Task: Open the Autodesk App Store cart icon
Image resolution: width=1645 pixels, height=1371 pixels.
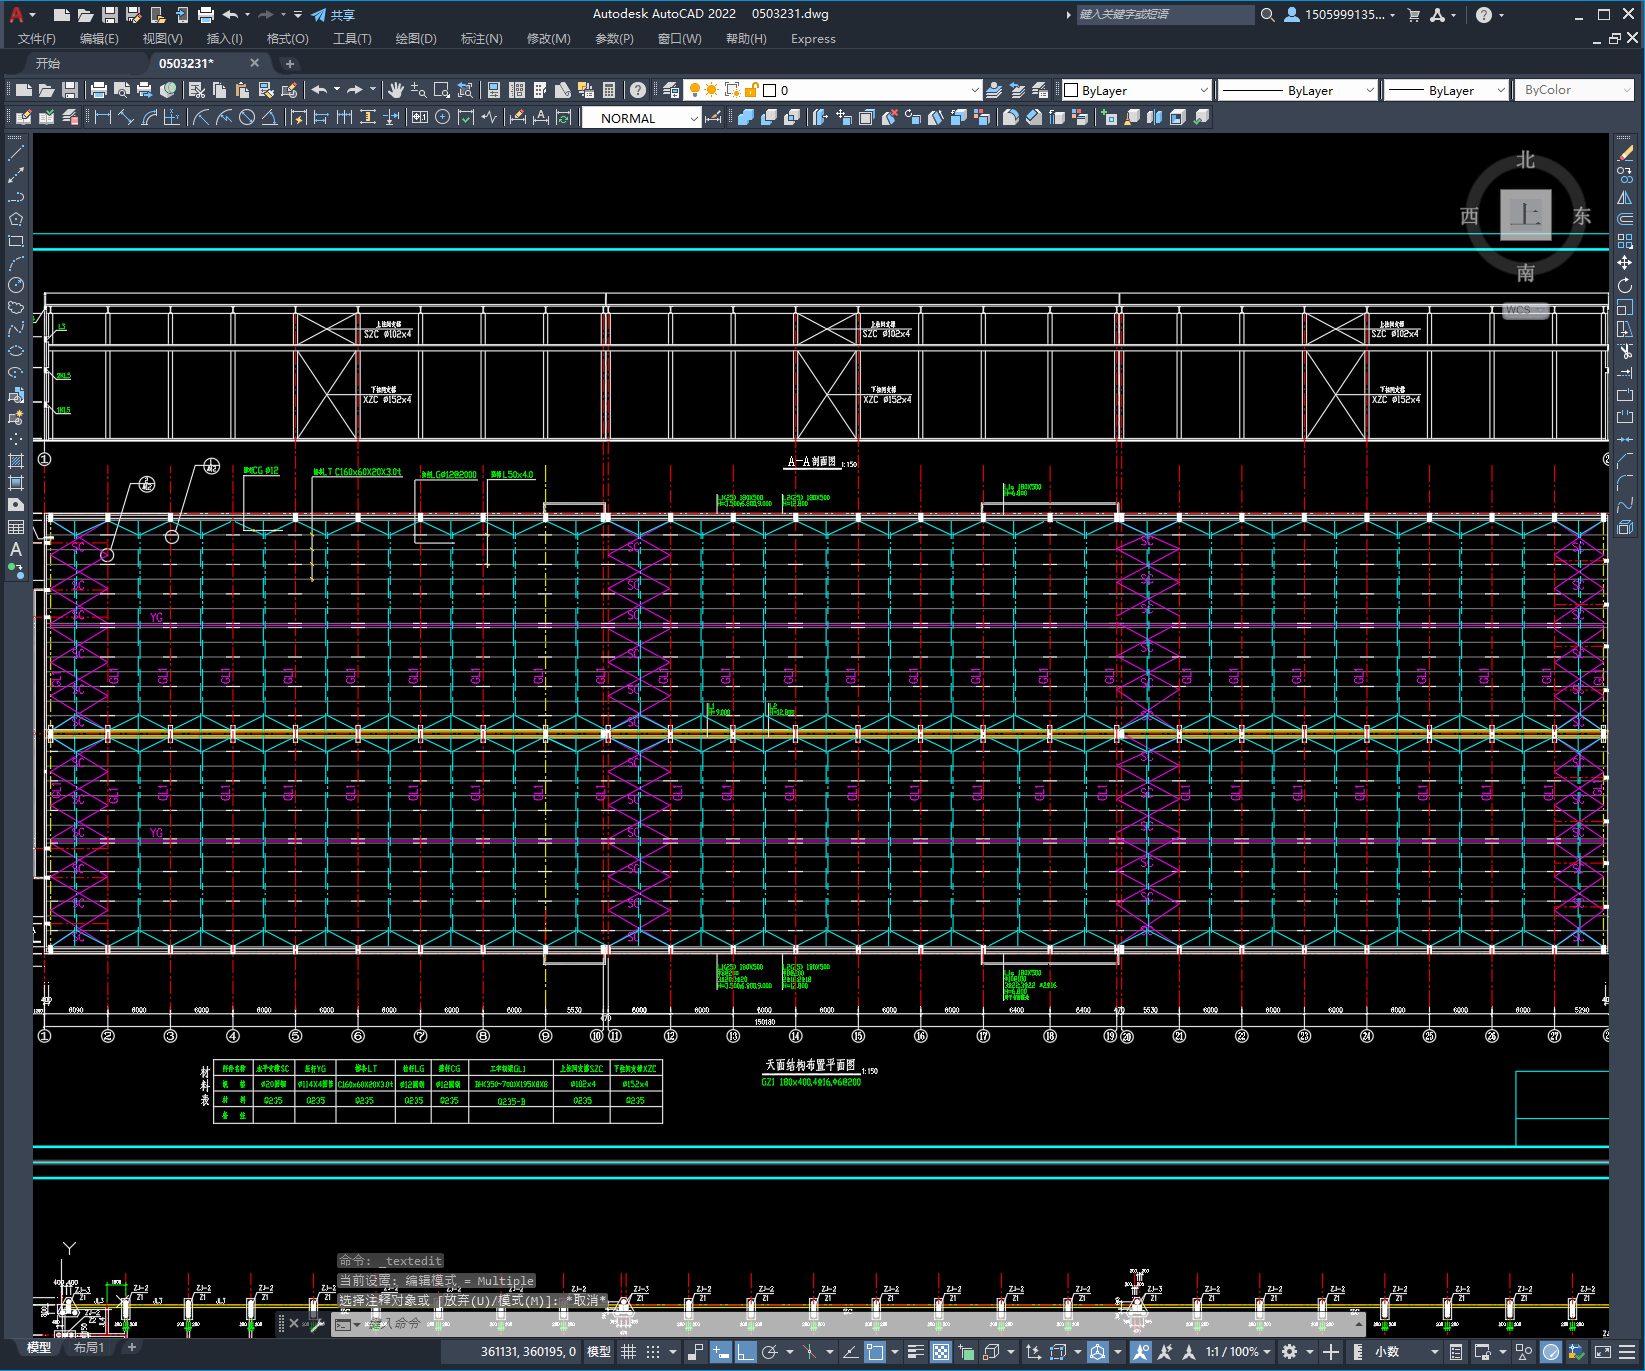Action: coord(1414,14)
